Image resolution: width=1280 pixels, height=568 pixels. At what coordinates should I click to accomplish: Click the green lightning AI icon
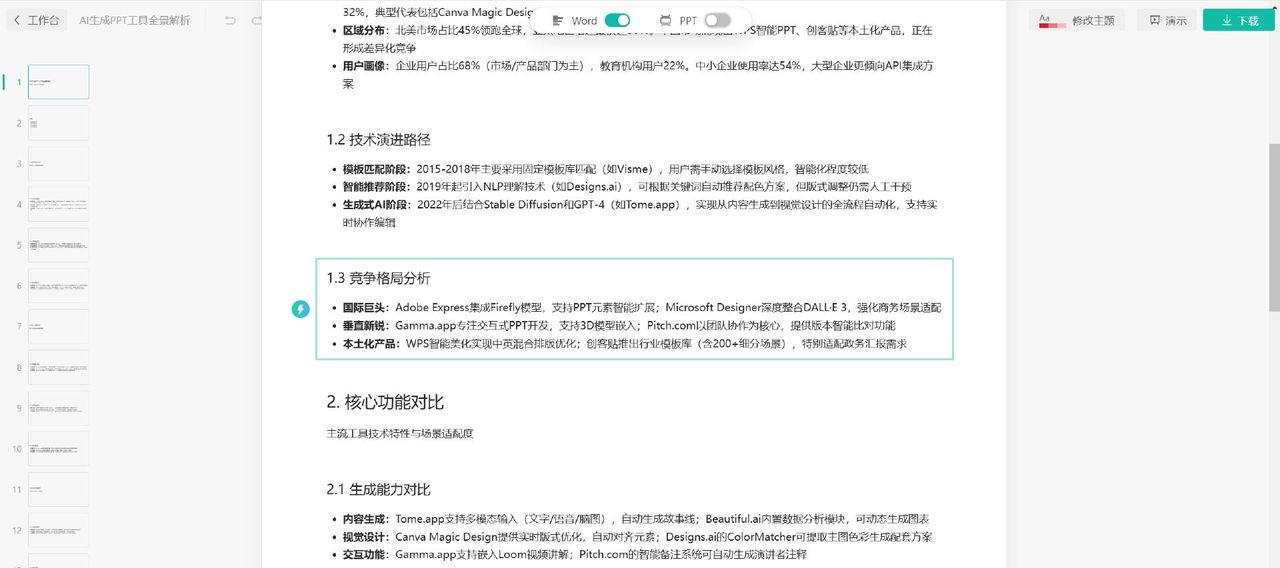[300, 309]
